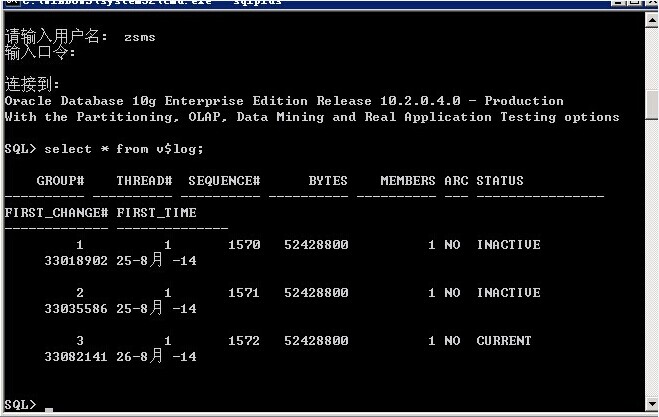Click the STATUS column header
This screenshot has height=417, width=659.
pos(500,181)
